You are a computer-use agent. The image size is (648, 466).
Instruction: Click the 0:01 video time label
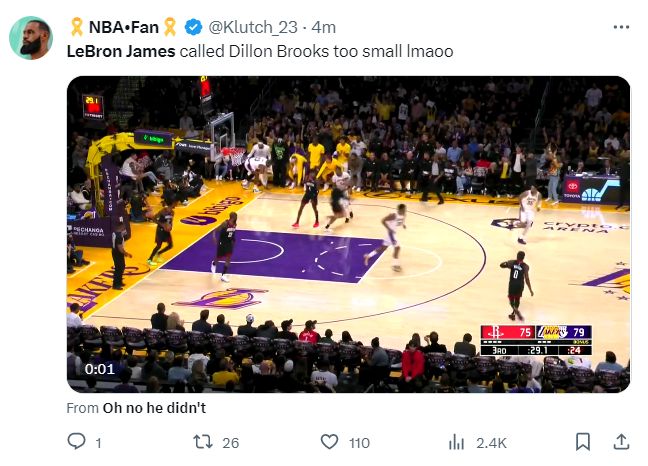100,369
